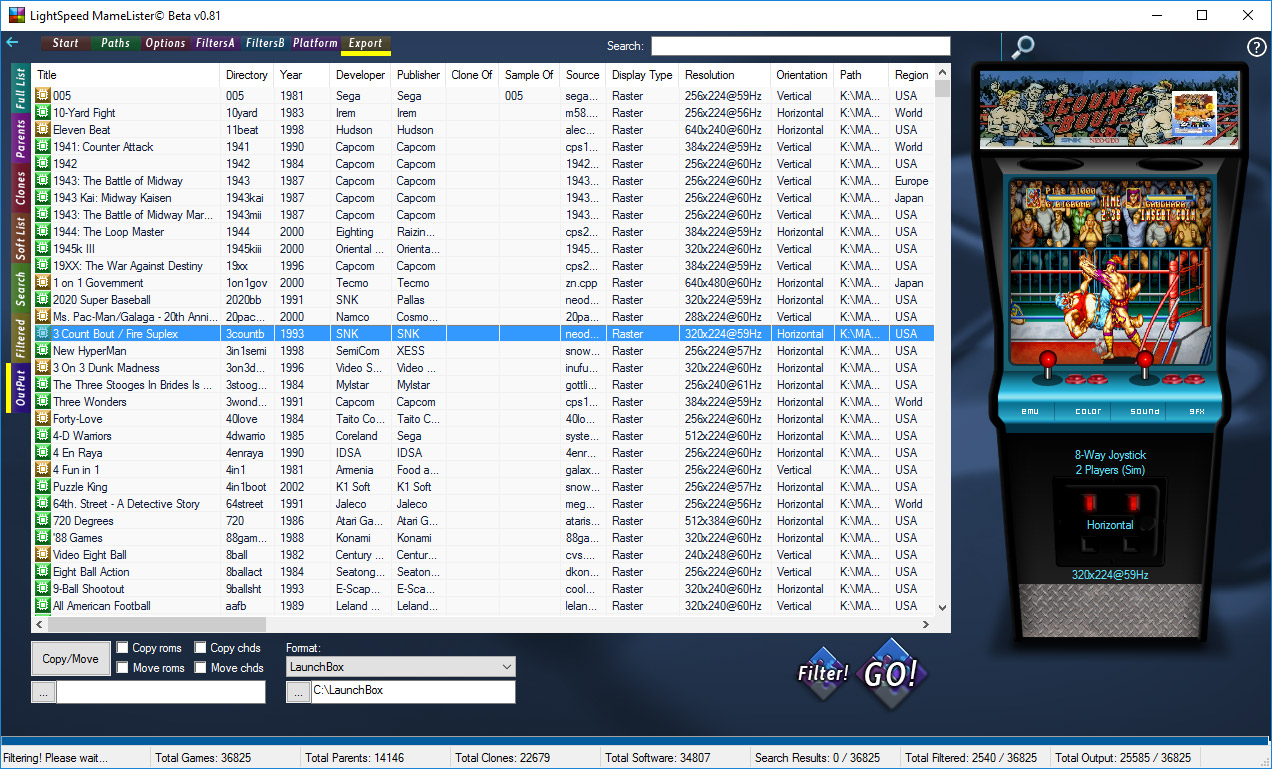Switch to the Parents side tab
The height and width of the screenshot is (769, 1272).
coord(19,139)
